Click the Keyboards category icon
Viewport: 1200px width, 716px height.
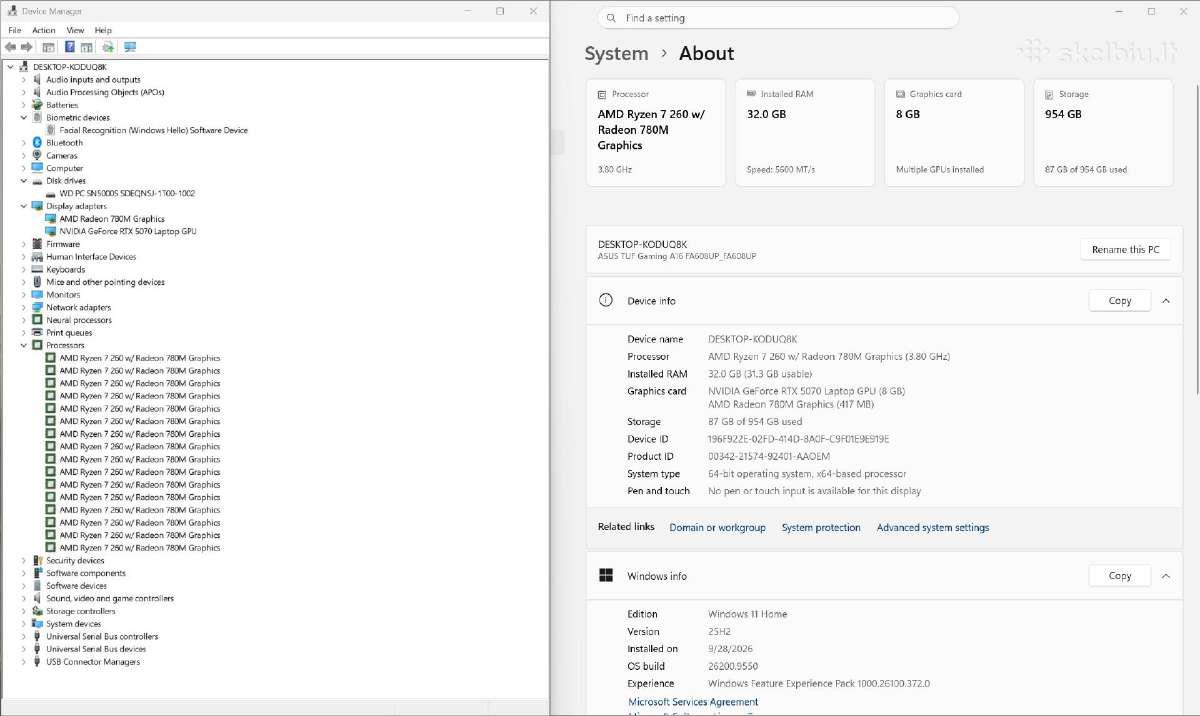(37, 269)
